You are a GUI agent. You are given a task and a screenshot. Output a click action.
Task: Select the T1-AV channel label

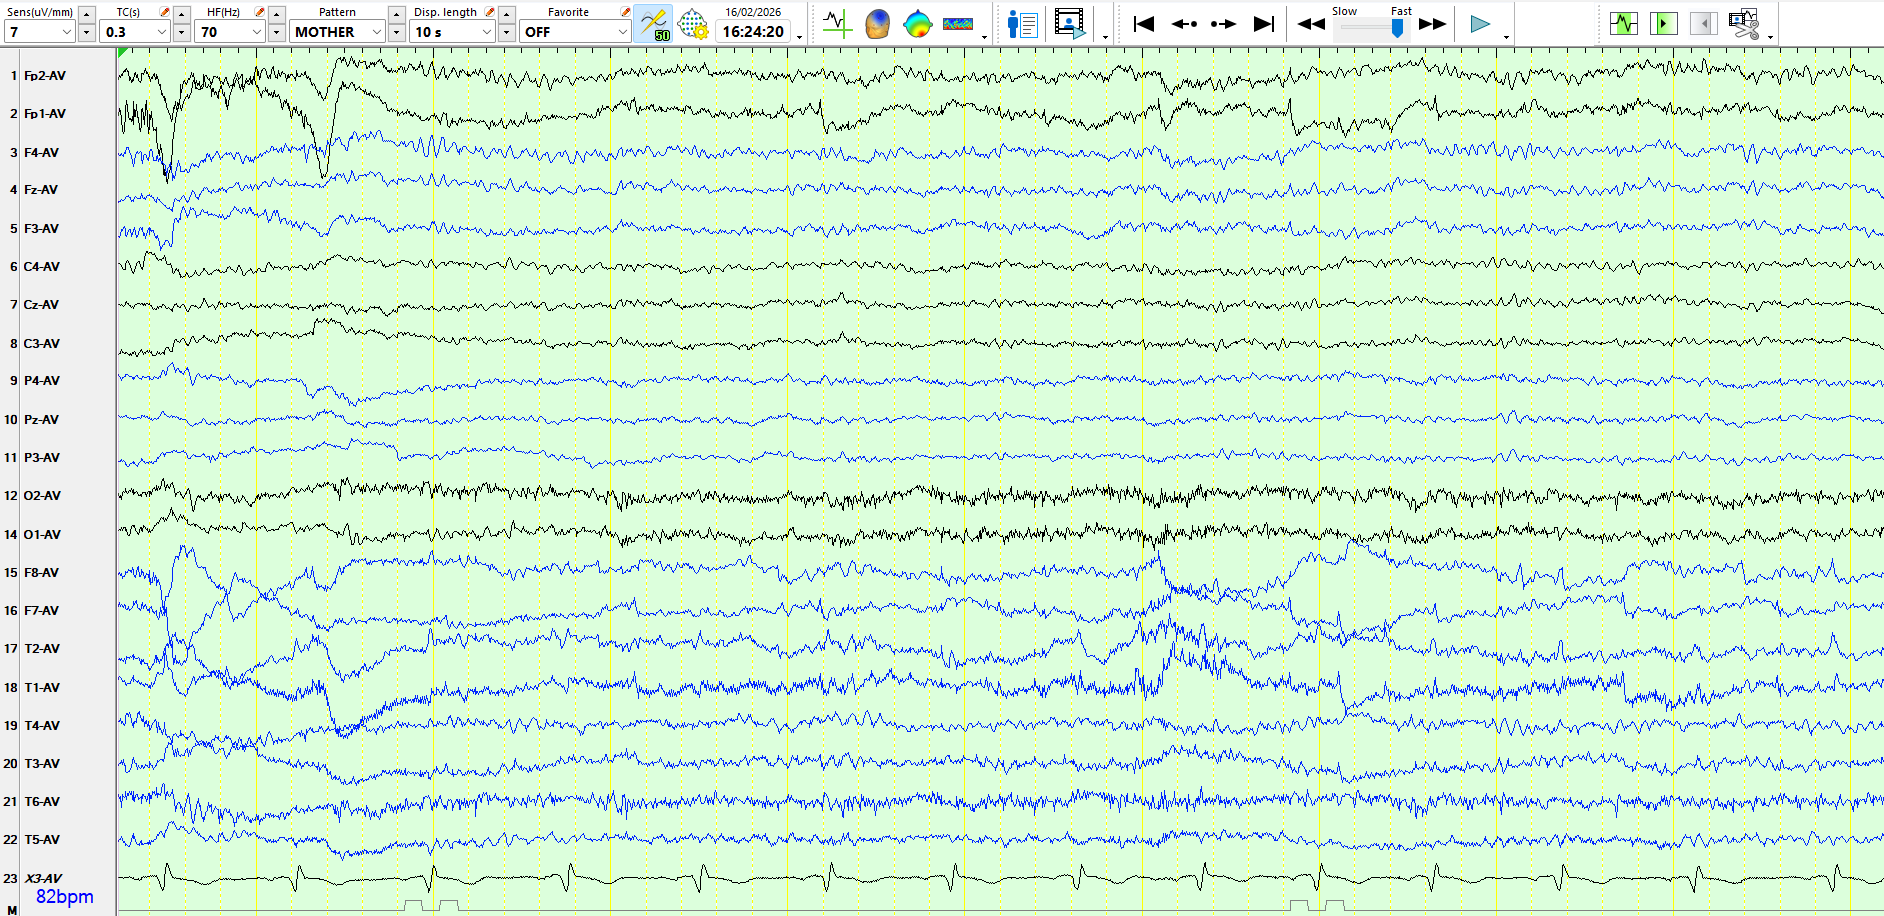click(42, 688)
